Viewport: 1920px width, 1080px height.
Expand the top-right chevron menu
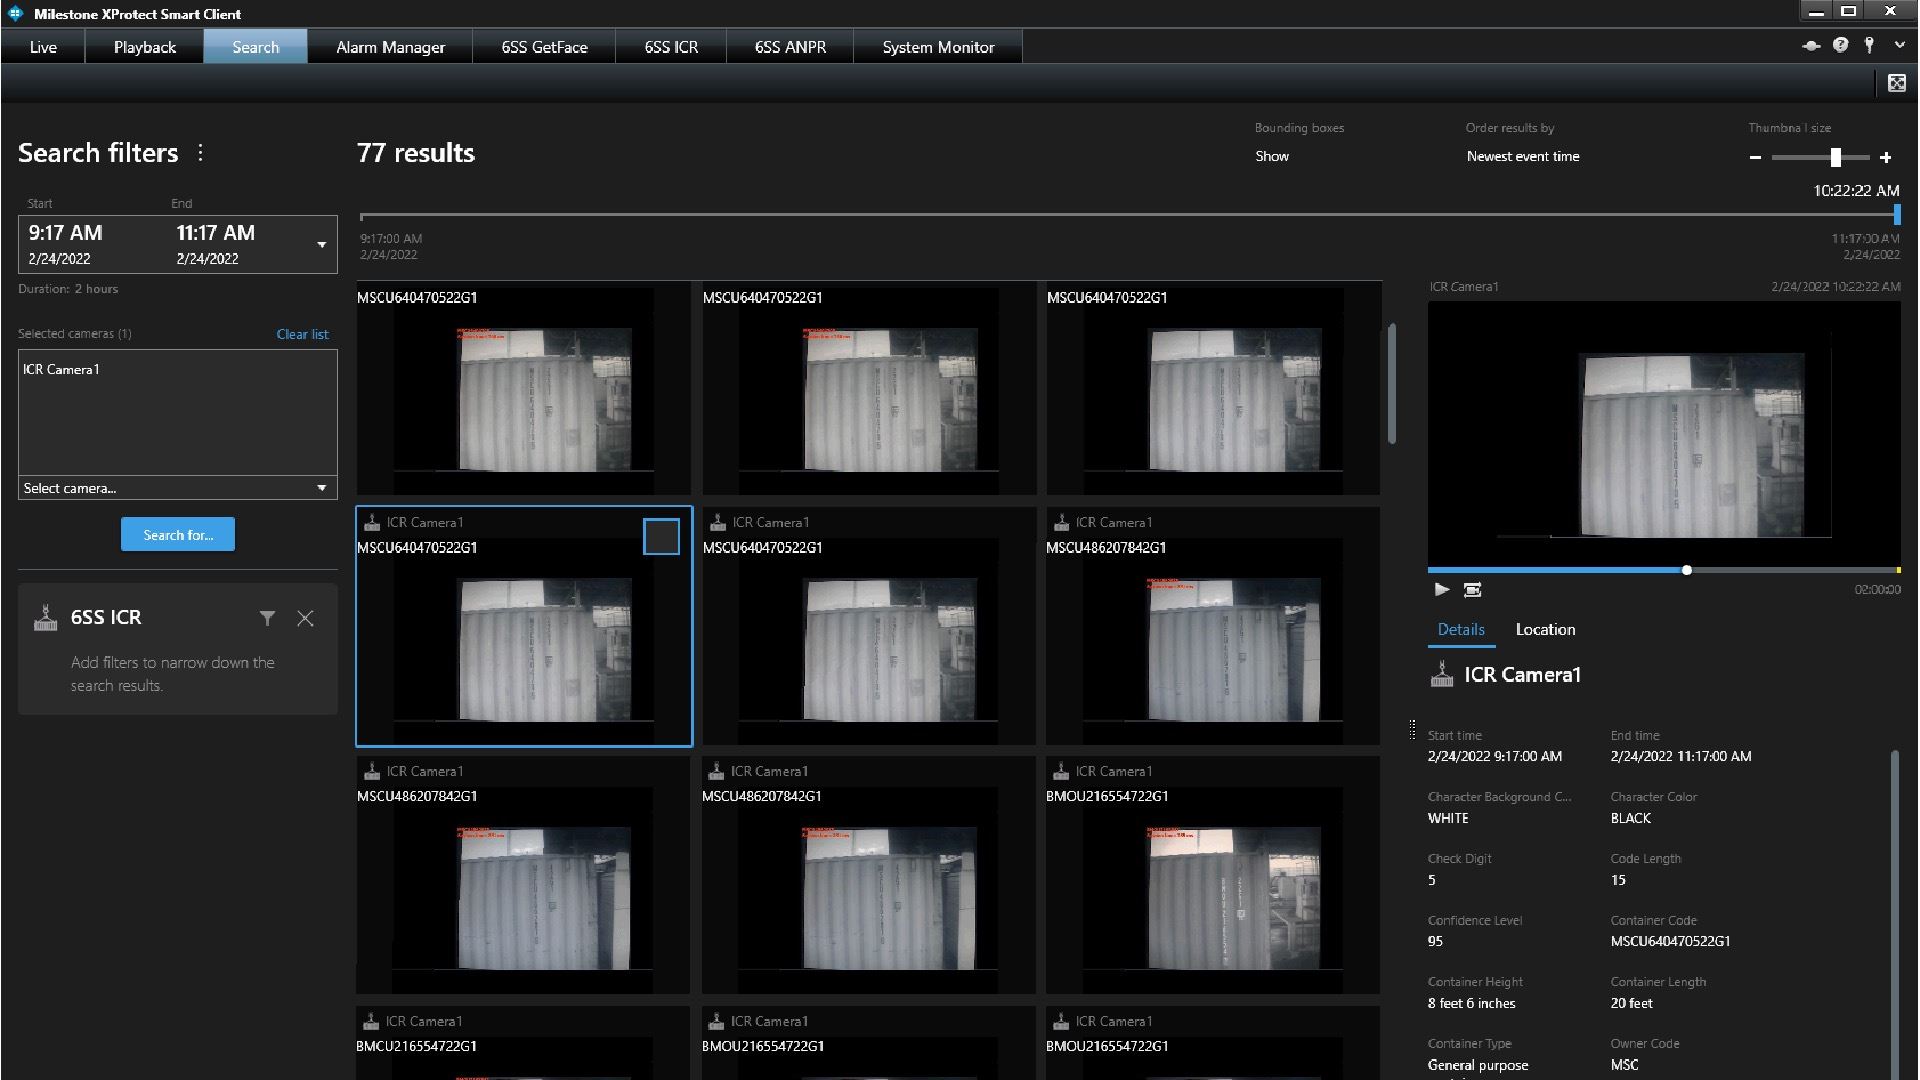(1899, 45)
